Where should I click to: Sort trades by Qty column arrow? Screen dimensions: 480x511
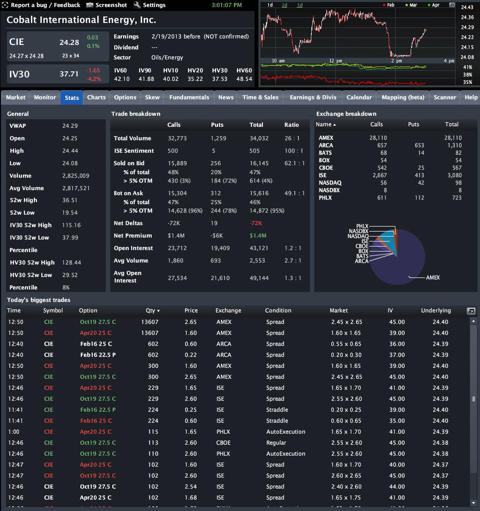[x=158, y=311]
